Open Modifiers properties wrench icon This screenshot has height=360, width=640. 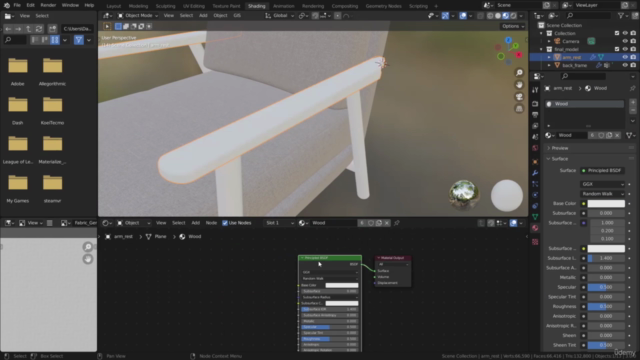click(535, 173)
